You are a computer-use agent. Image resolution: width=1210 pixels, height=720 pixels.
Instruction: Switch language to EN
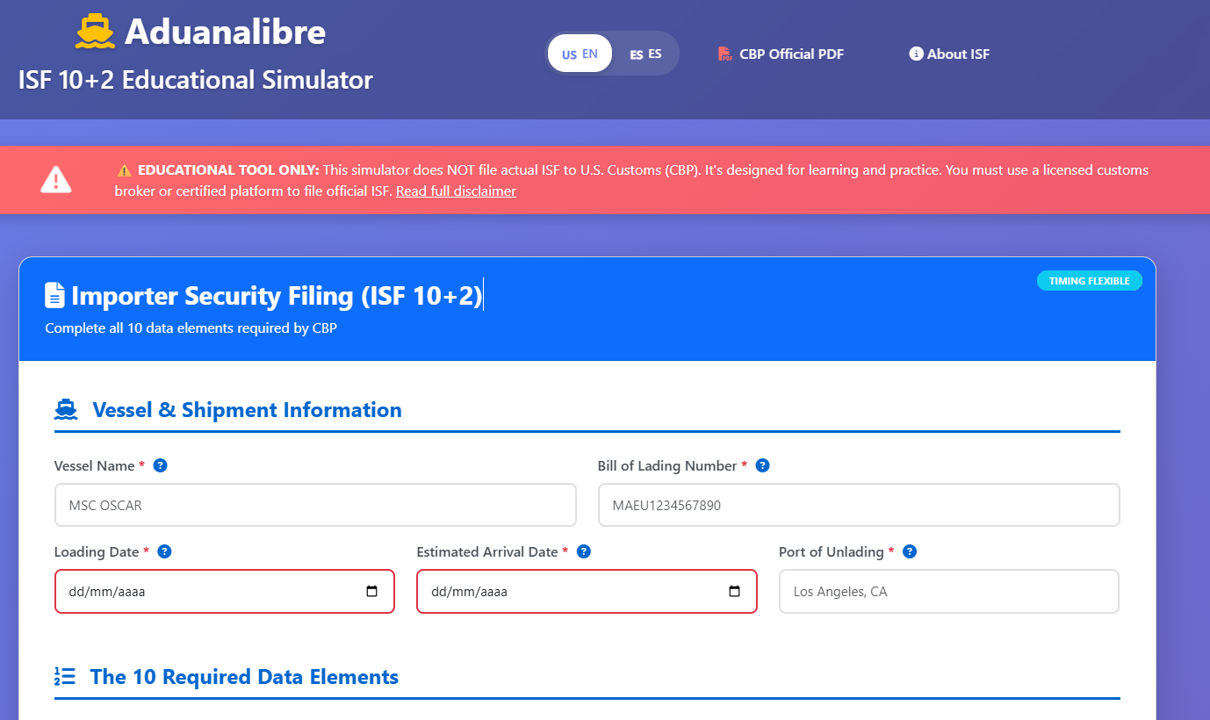(x=580, y=54)
